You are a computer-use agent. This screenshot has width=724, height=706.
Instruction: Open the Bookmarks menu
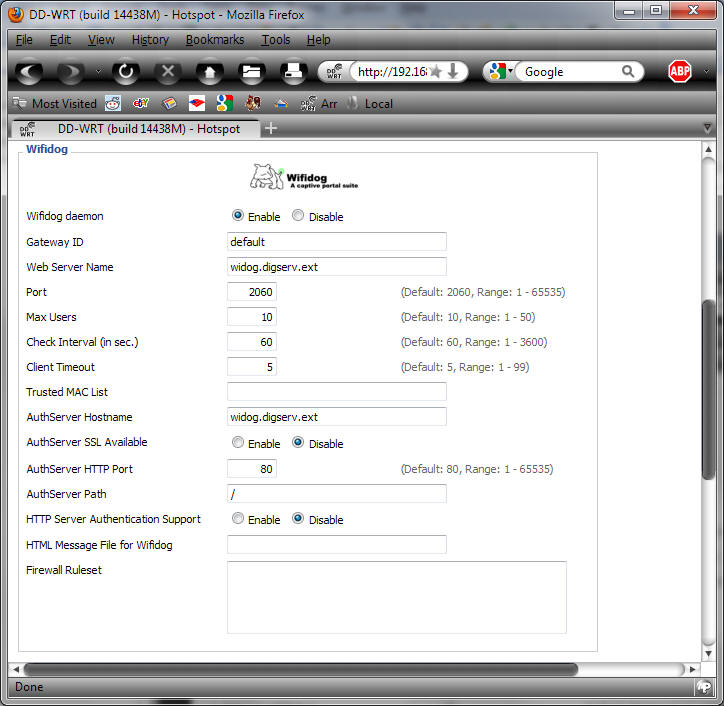pyautogui.click(x=215, y=40)
